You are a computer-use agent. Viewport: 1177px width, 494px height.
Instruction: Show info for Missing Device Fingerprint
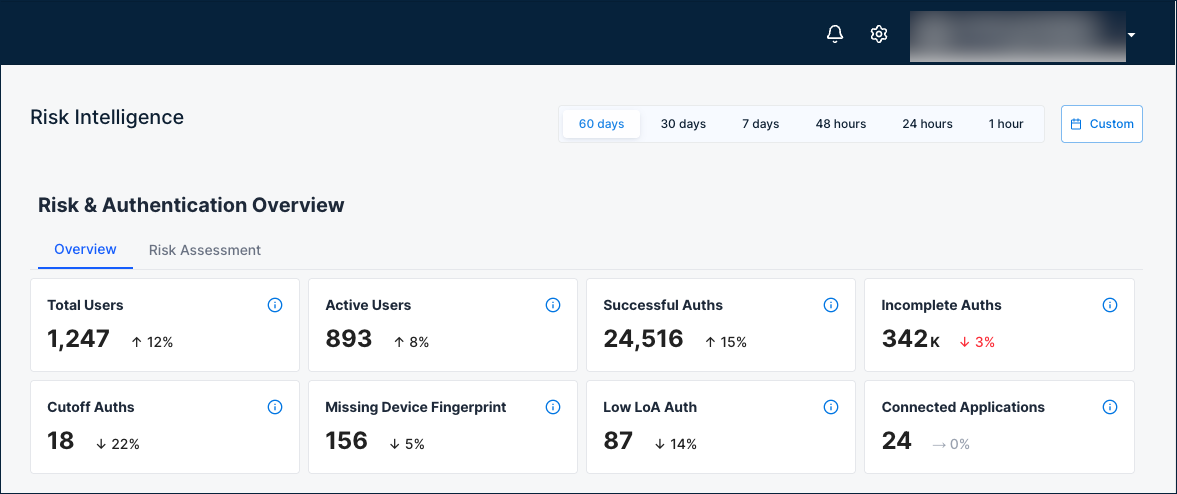coord(553,407)
